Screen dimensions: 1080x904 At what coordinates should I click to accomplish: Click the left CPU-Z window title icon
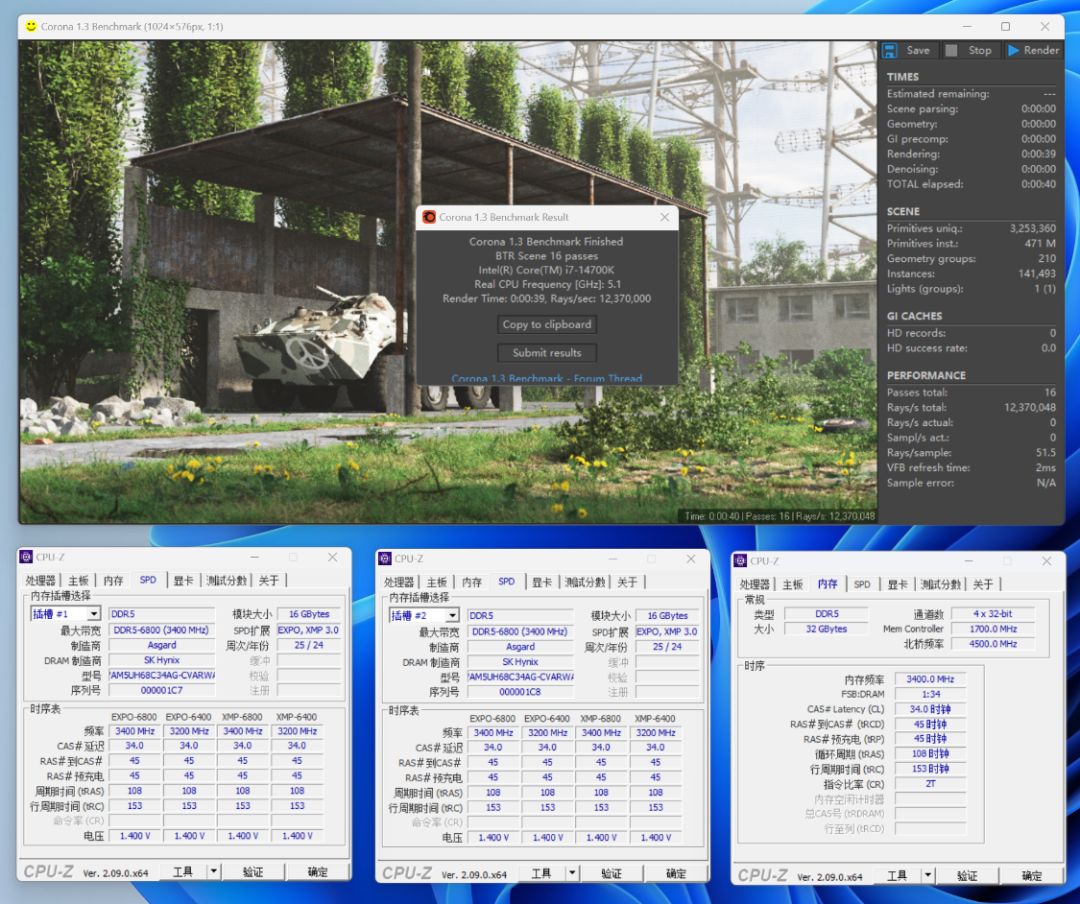click(x=26, y=557)
